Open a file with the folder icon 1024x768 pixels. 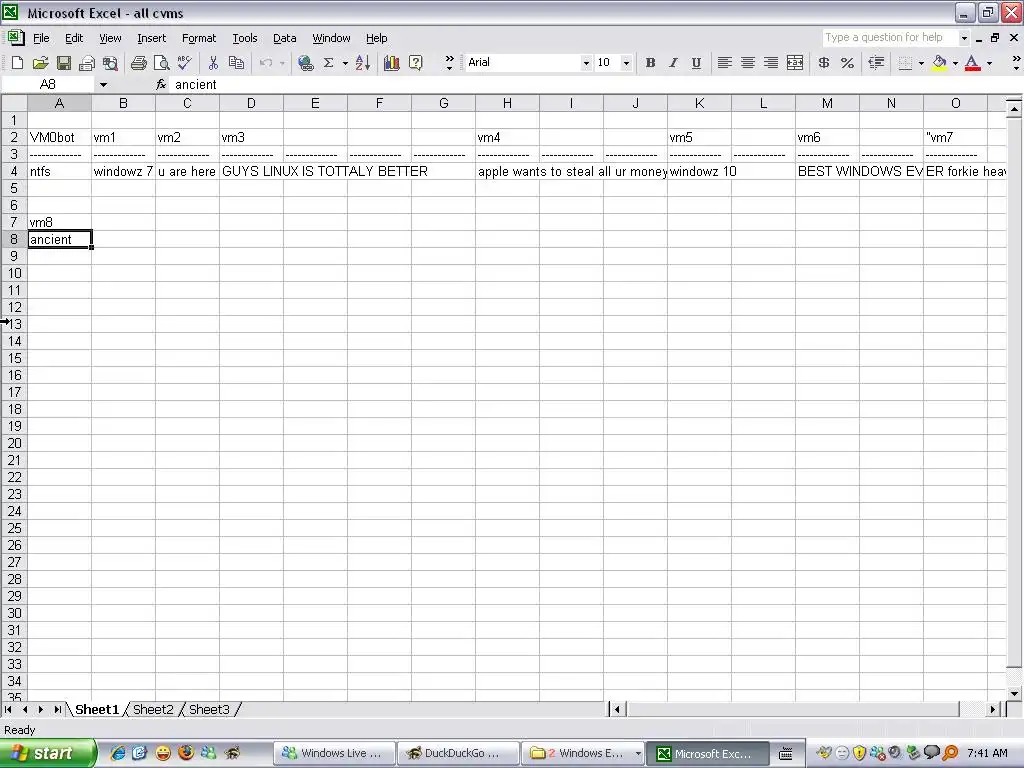[x=40, y=63]
